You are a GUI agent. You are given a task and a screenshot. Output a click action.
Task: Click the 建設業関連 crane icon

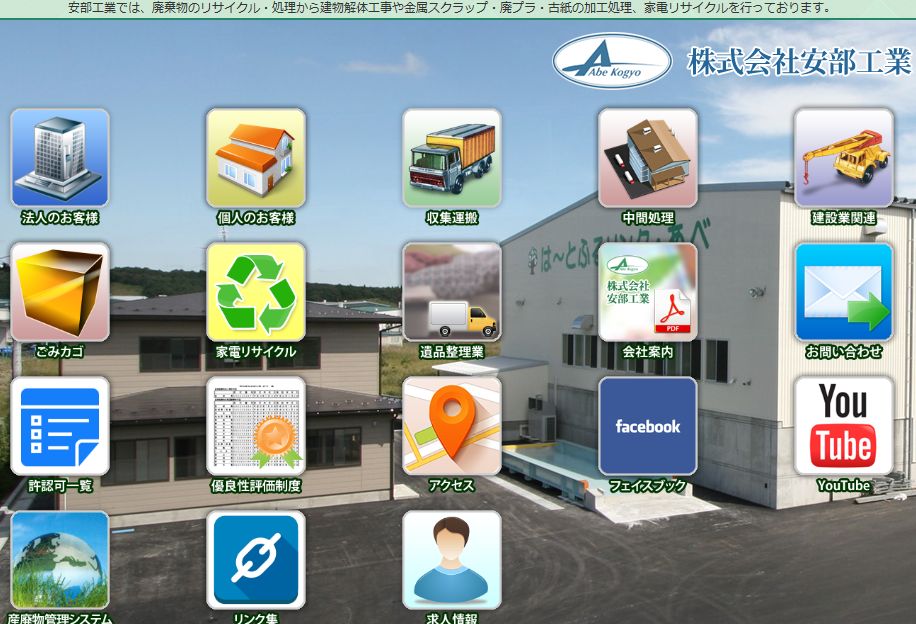tap(844, 158)
